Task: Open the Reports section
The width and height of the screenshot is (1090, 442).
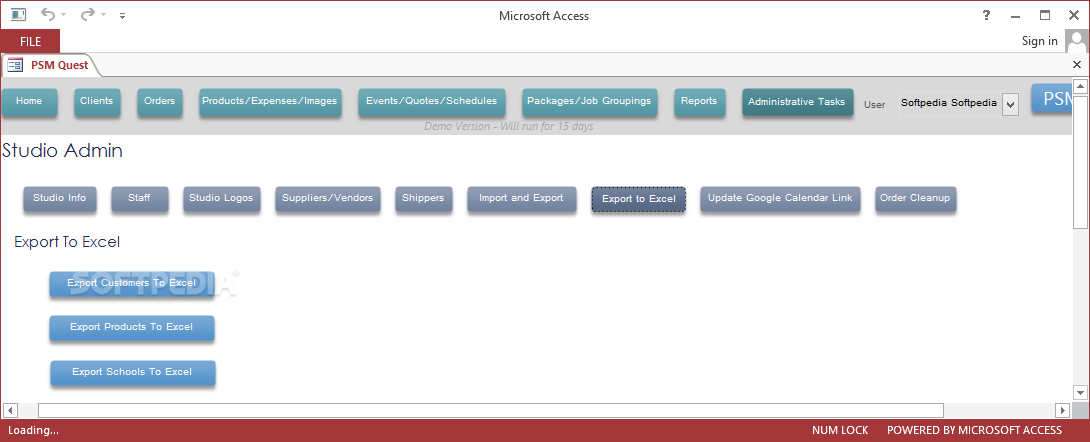Action: pyautogui.click(x=699, y=101)
